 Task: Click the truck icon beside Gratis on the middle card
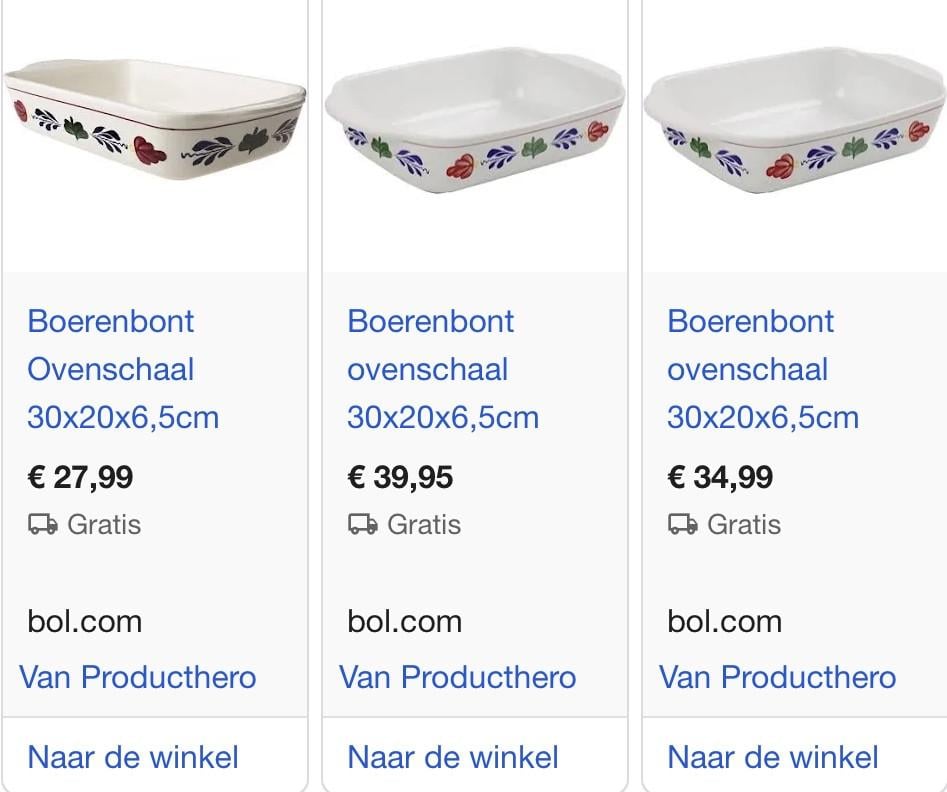point(361,524)
